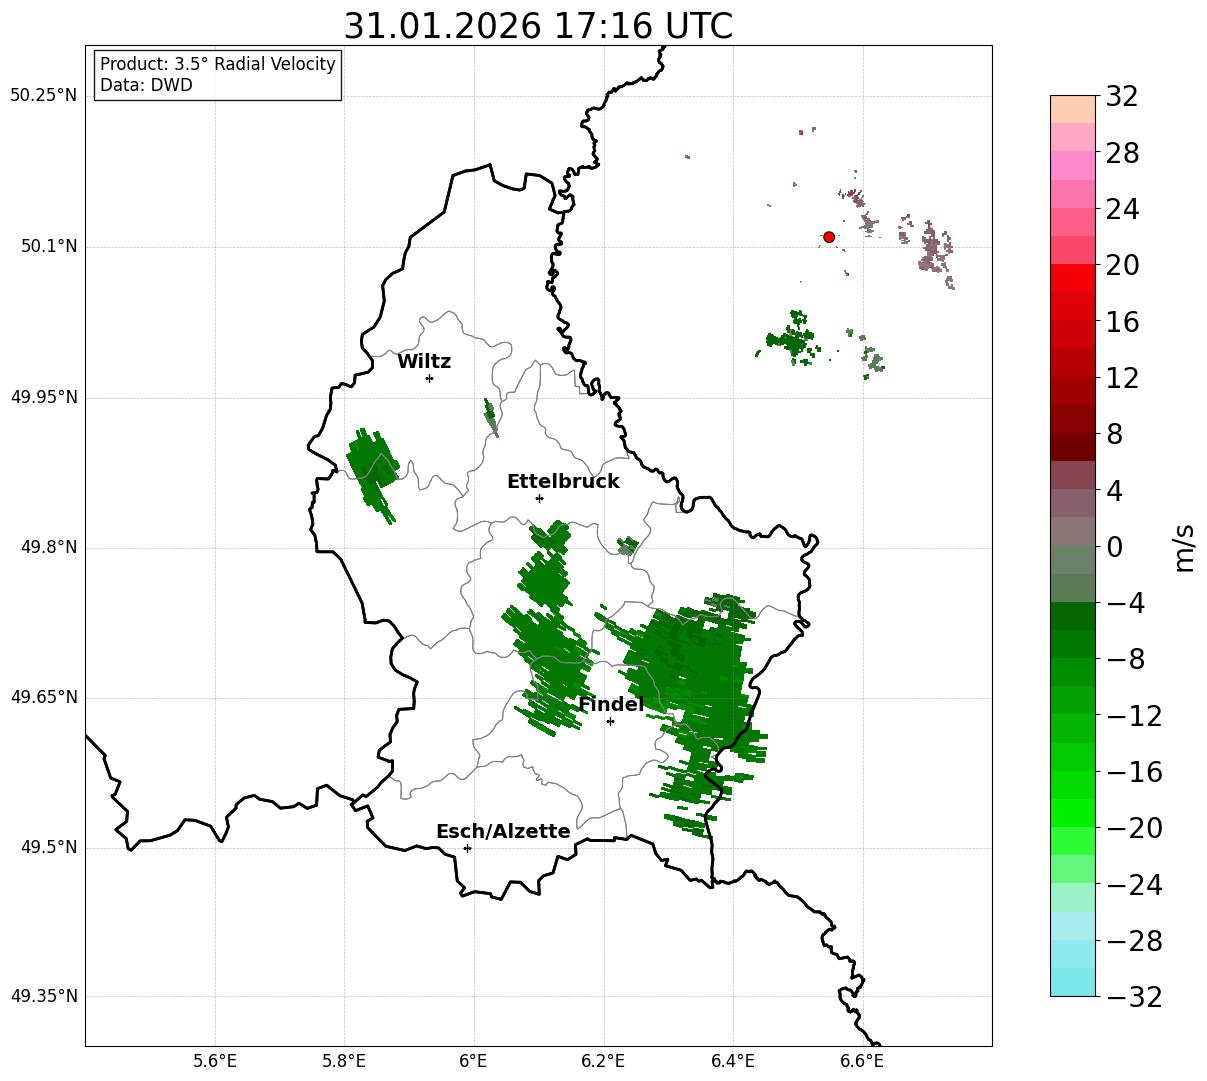The image size is (1207, 1081).
Task: Click the colorbar tick value −4
Action: 1126,604
